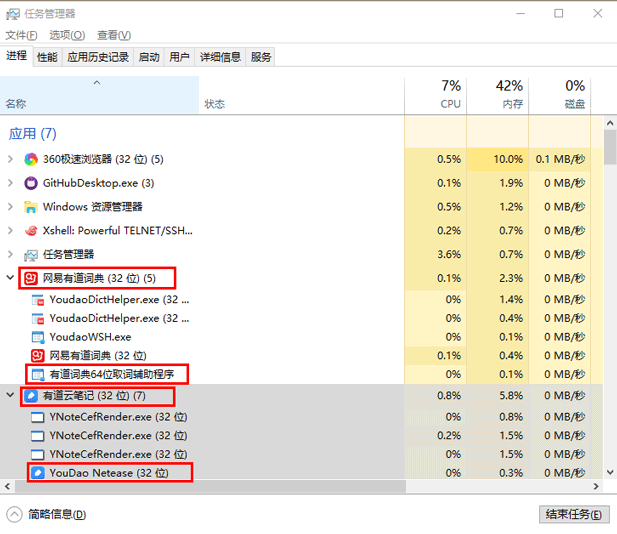617x534 pixels.
Task: Click the 结束任务(E) button
Action: (574, 514)
